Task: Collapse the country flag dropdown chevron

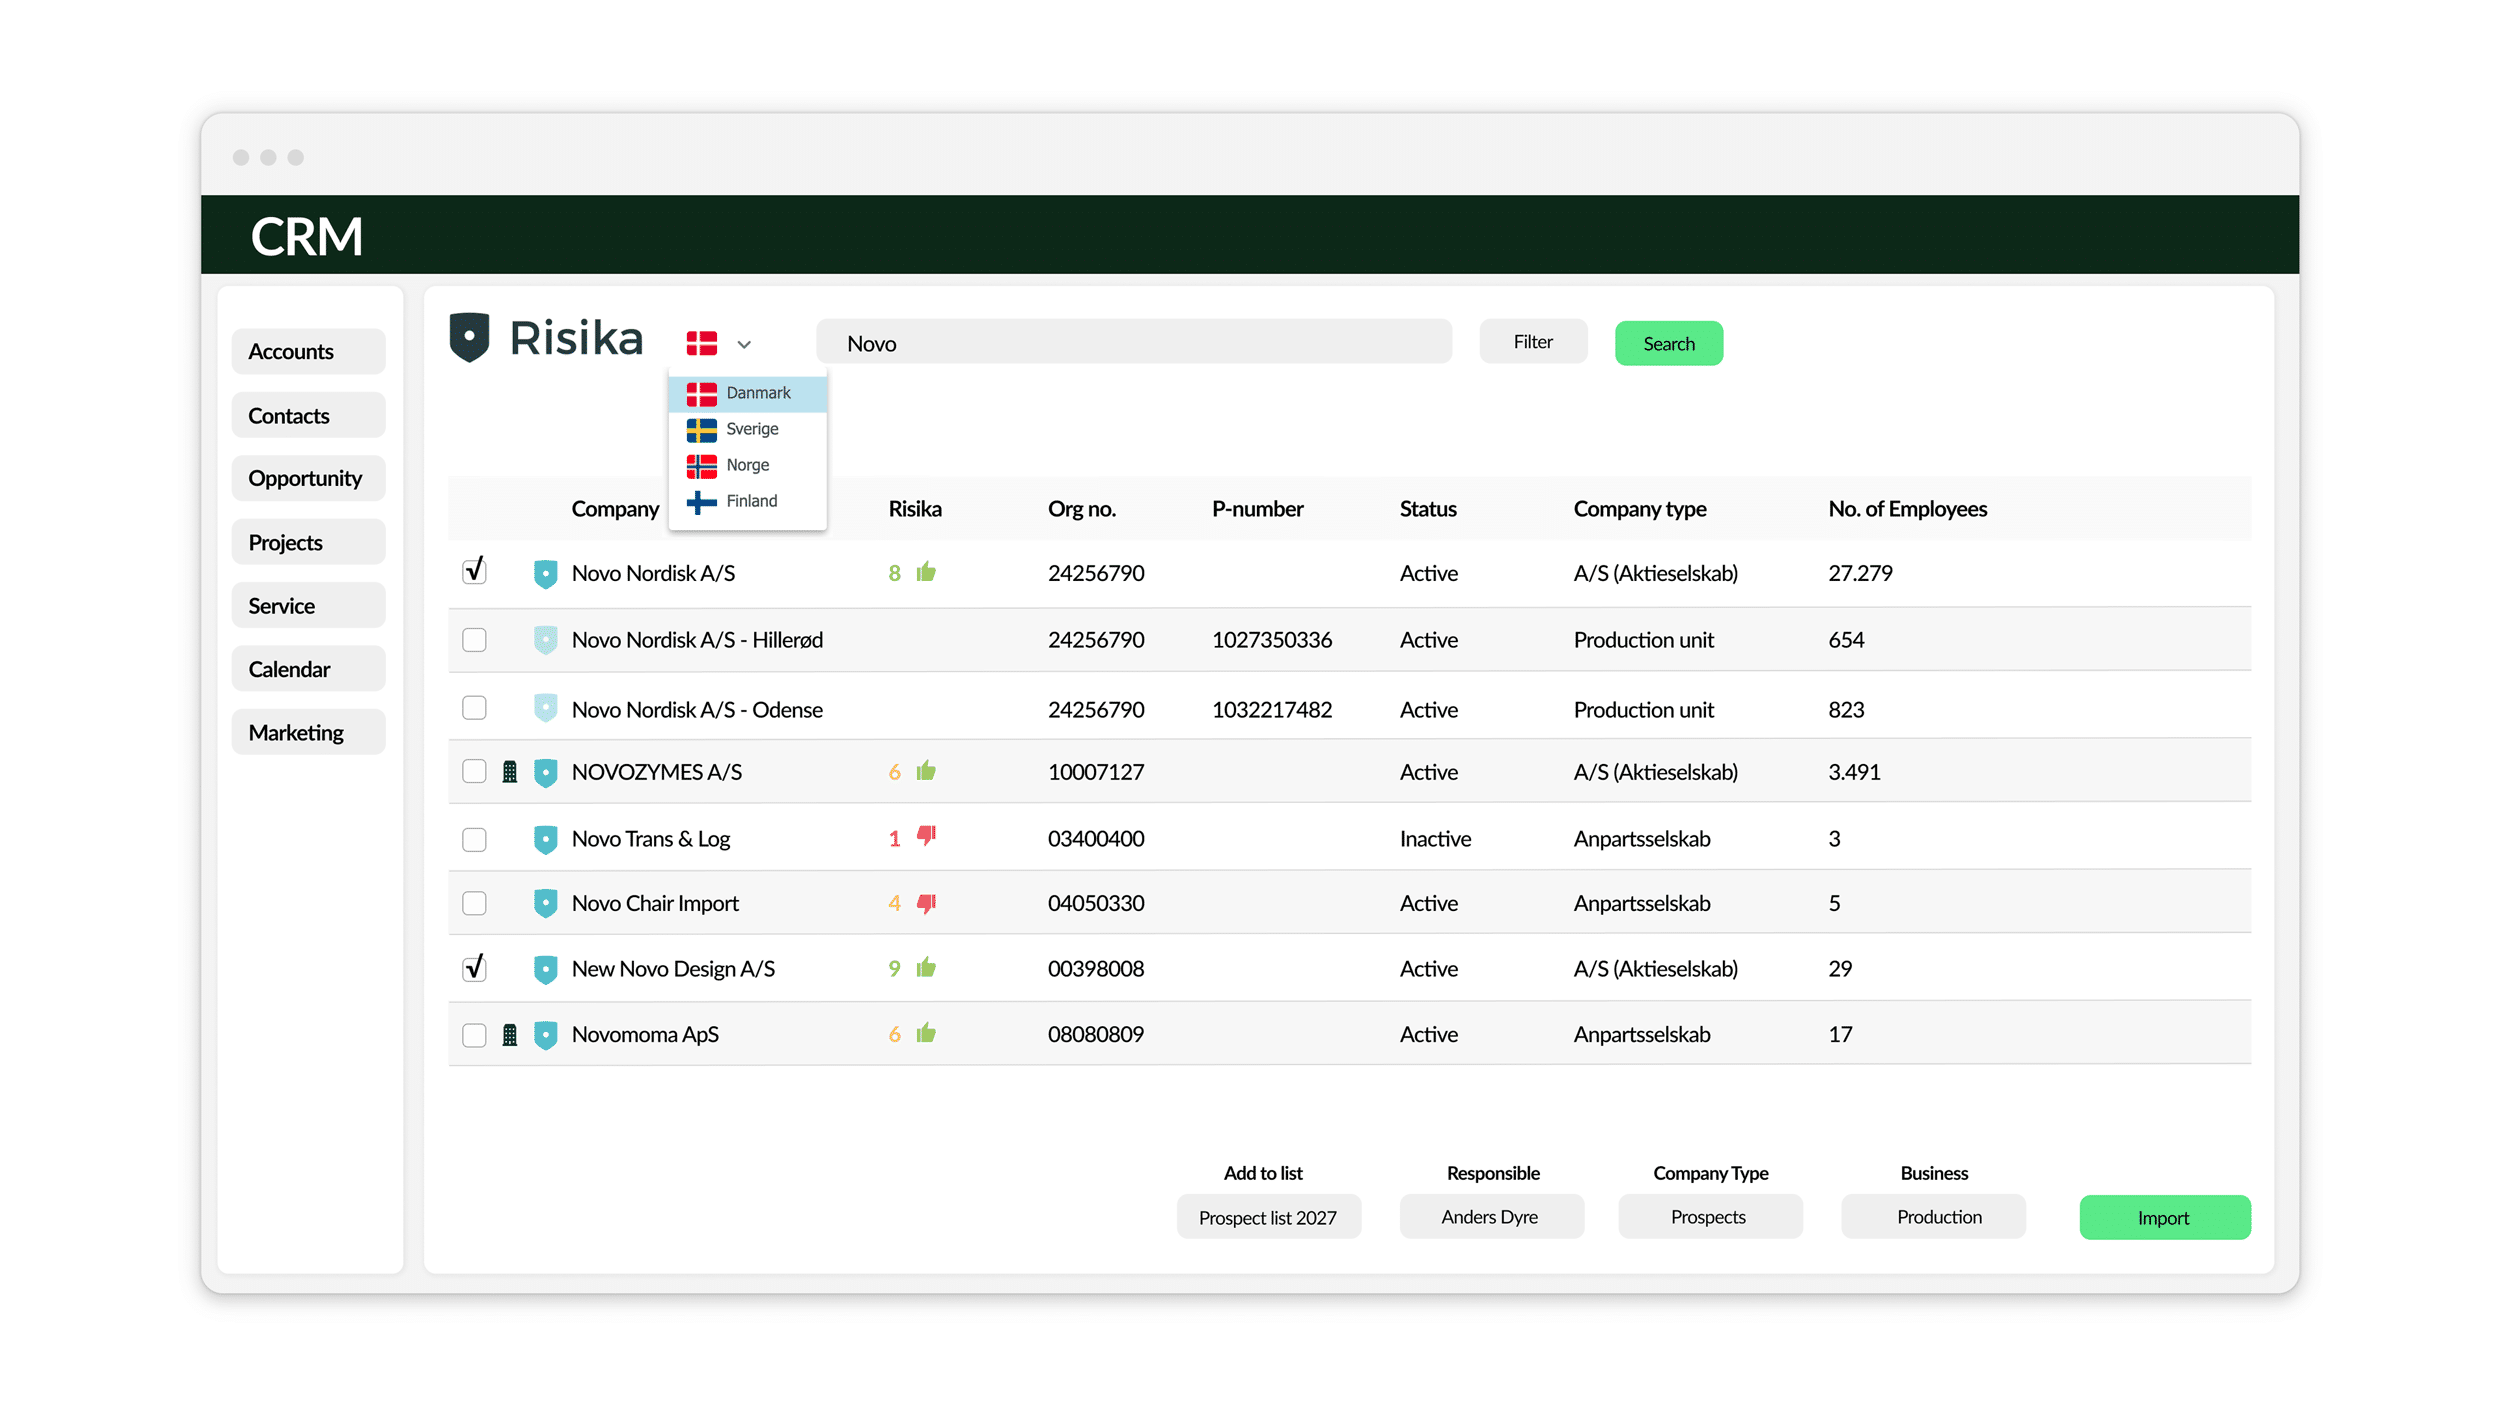Action: (744, 344)
